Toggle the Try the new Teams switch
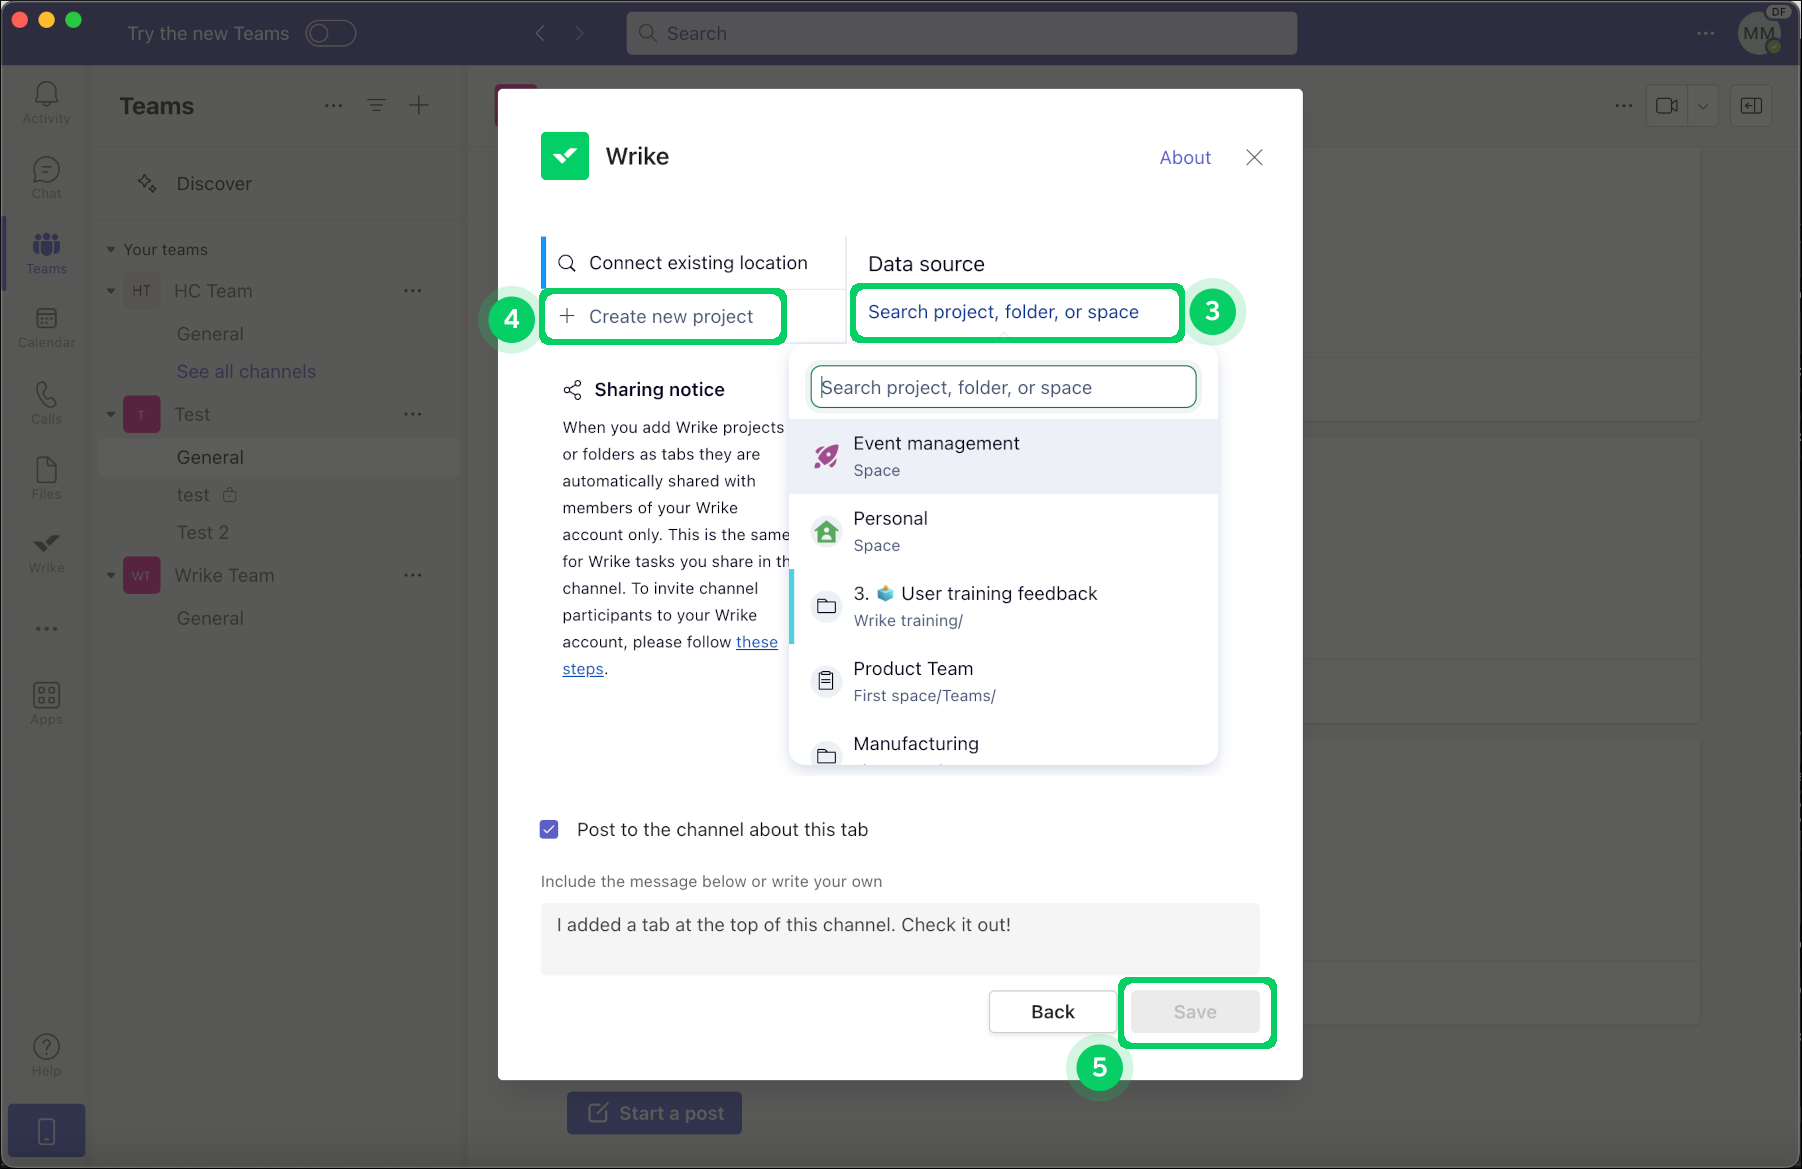This screenshot has width=1802, height=1169. (331, 33)
